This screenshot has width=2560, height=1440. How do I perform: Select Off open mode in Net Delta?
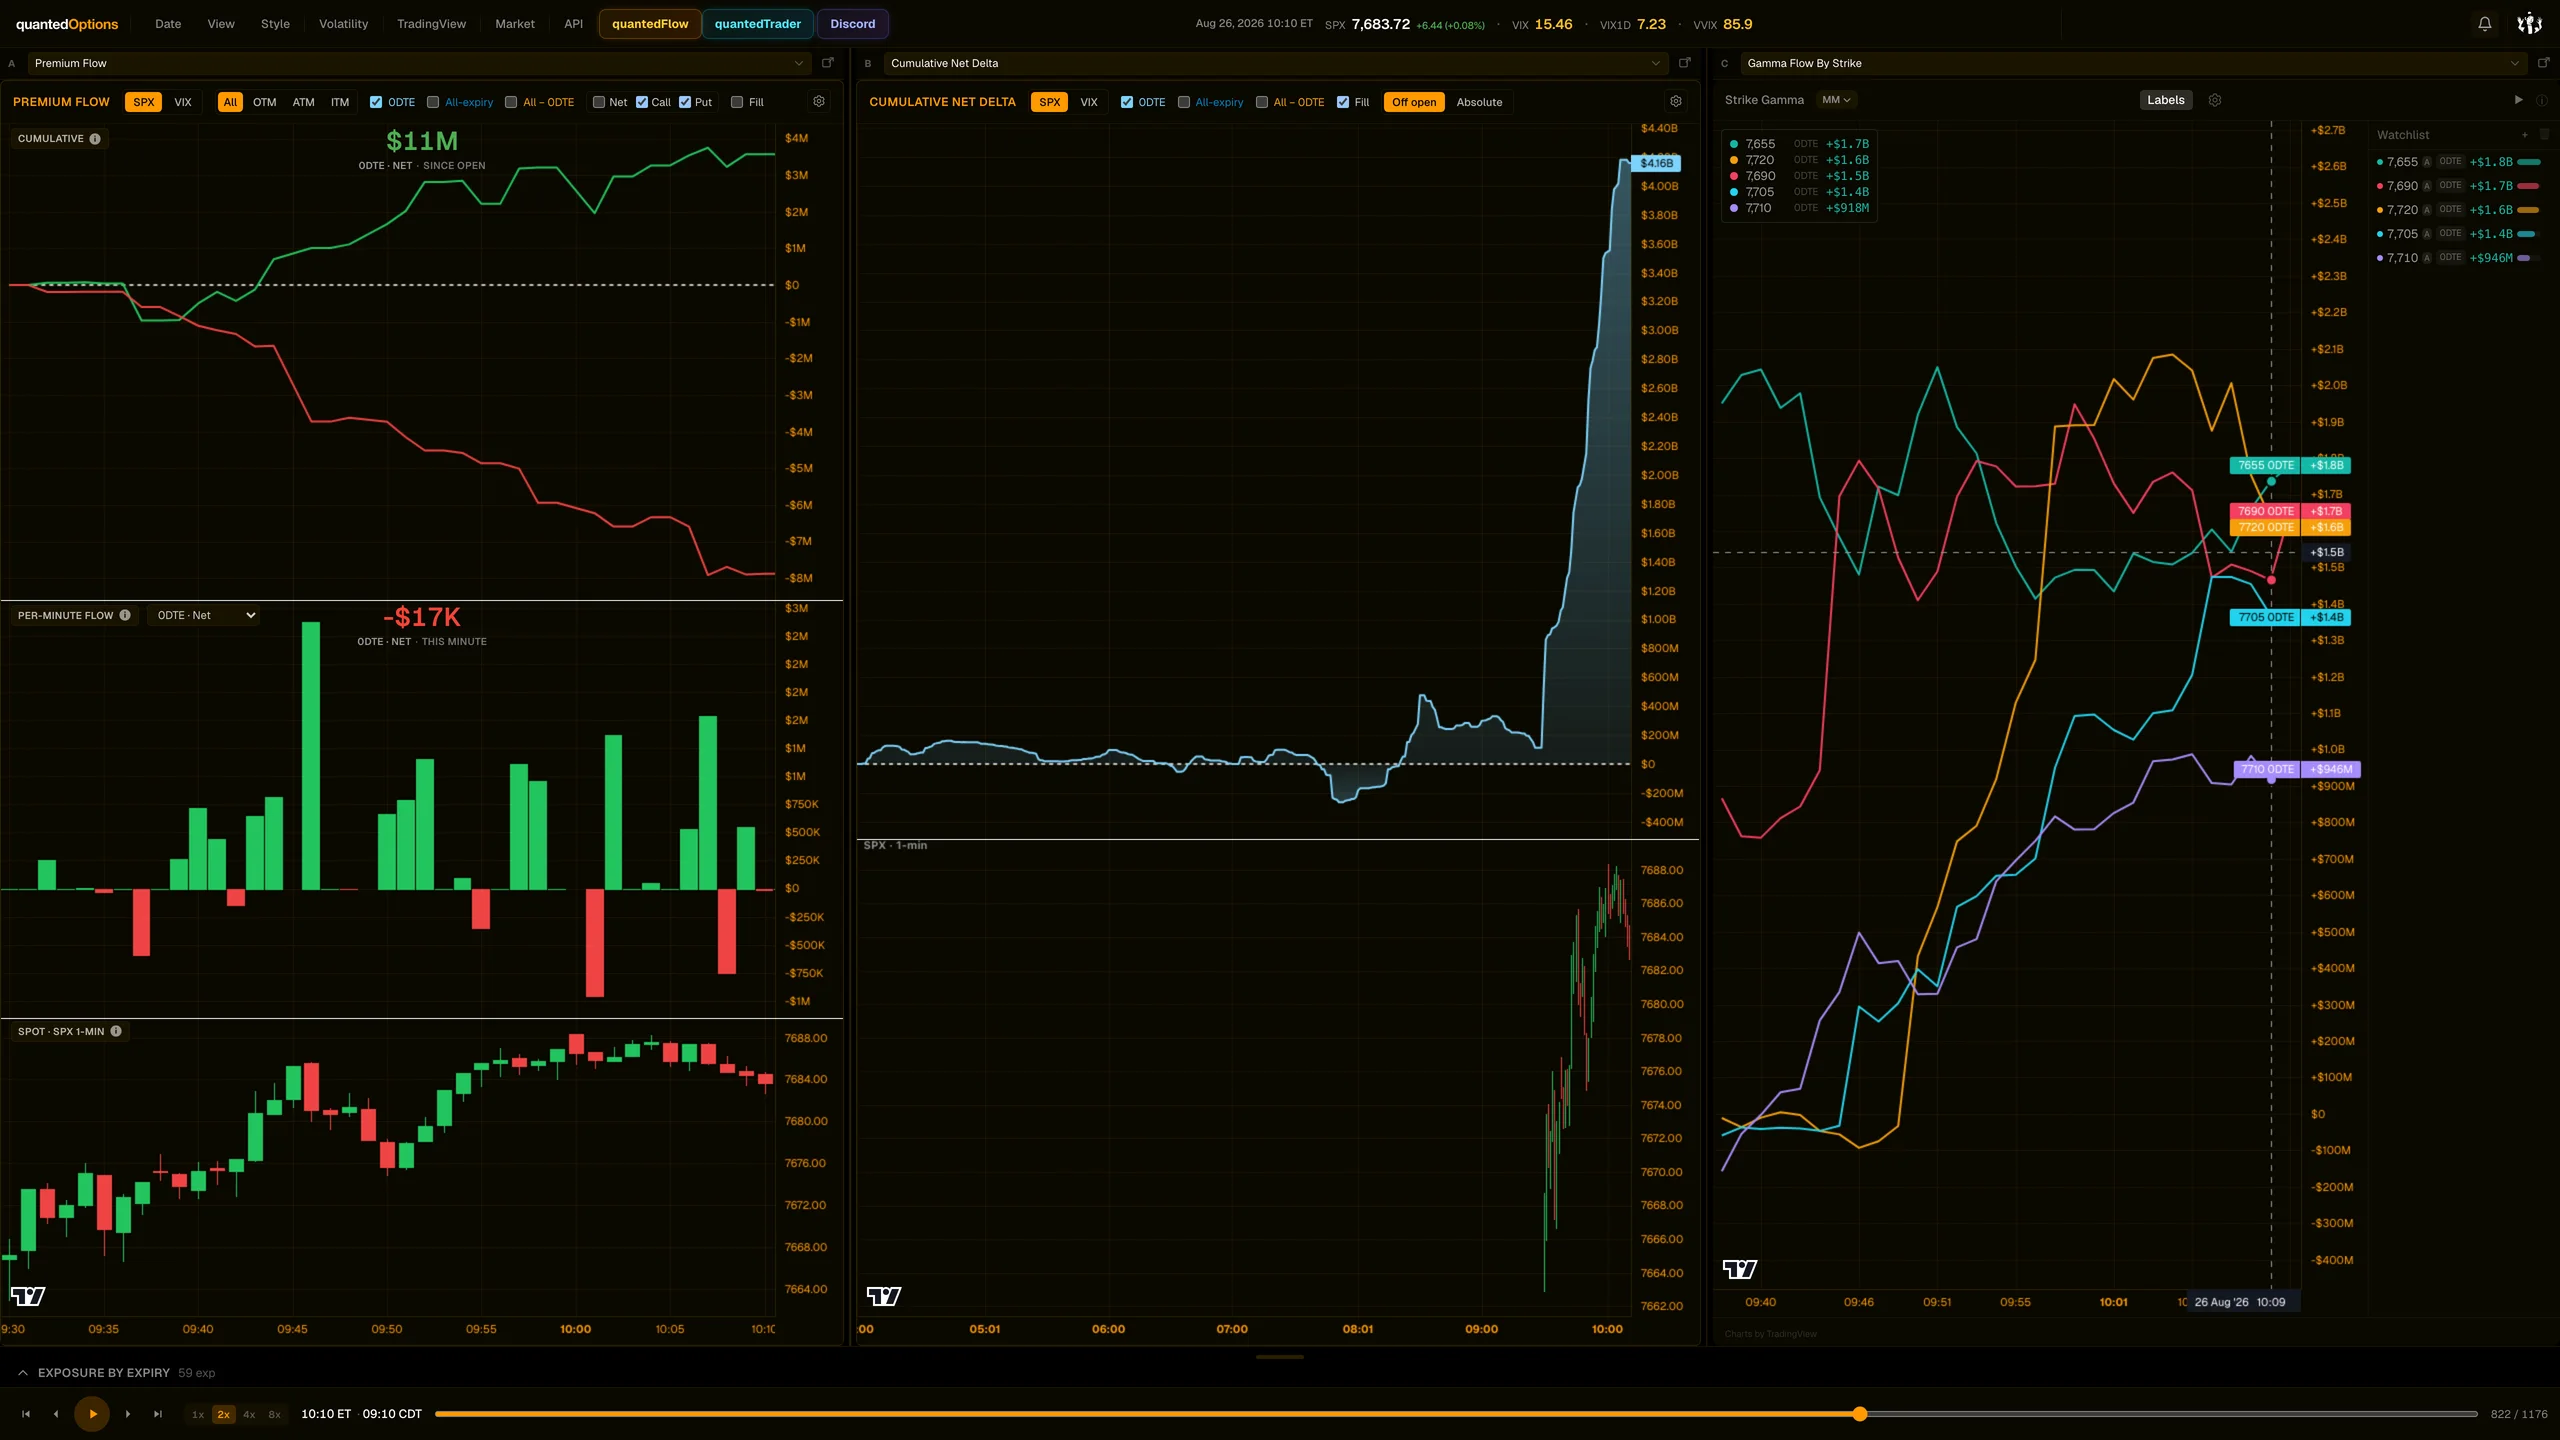pyautogui.click(x=1414, y=102)
